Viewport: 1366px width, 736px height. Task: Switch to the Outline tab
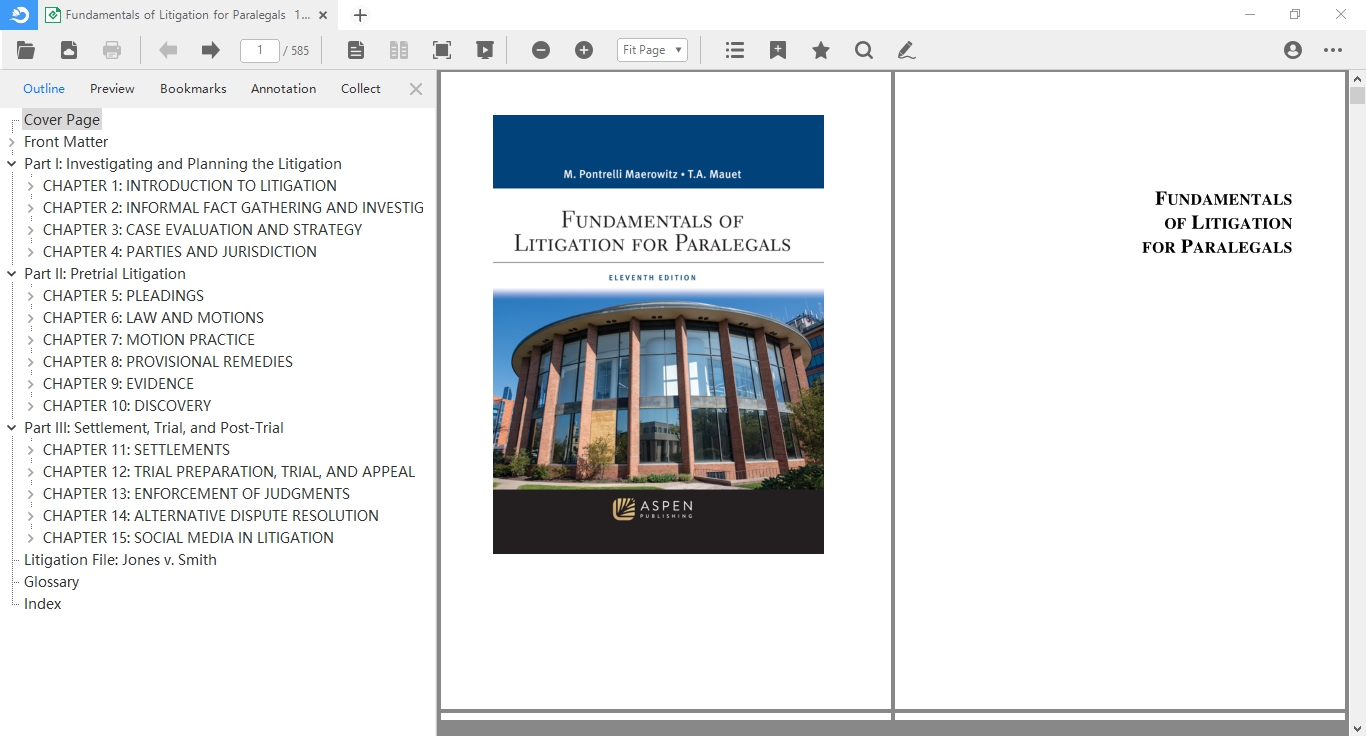(44, 89)
